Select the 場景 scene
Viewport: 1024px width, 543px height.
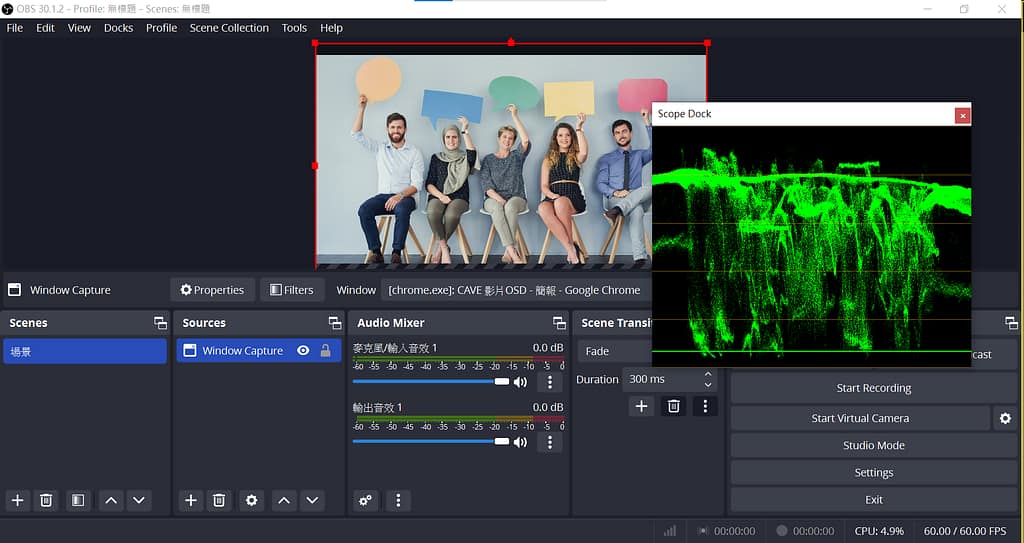click(85, 351)
